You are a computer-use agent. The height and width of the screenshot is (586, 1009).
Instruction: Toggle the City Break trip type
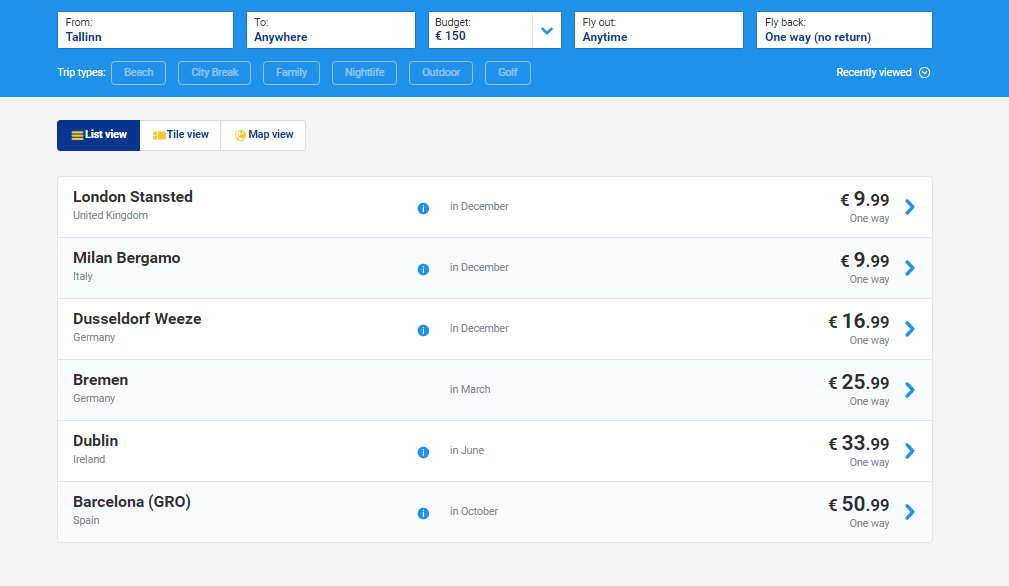[x=214, y=73]
